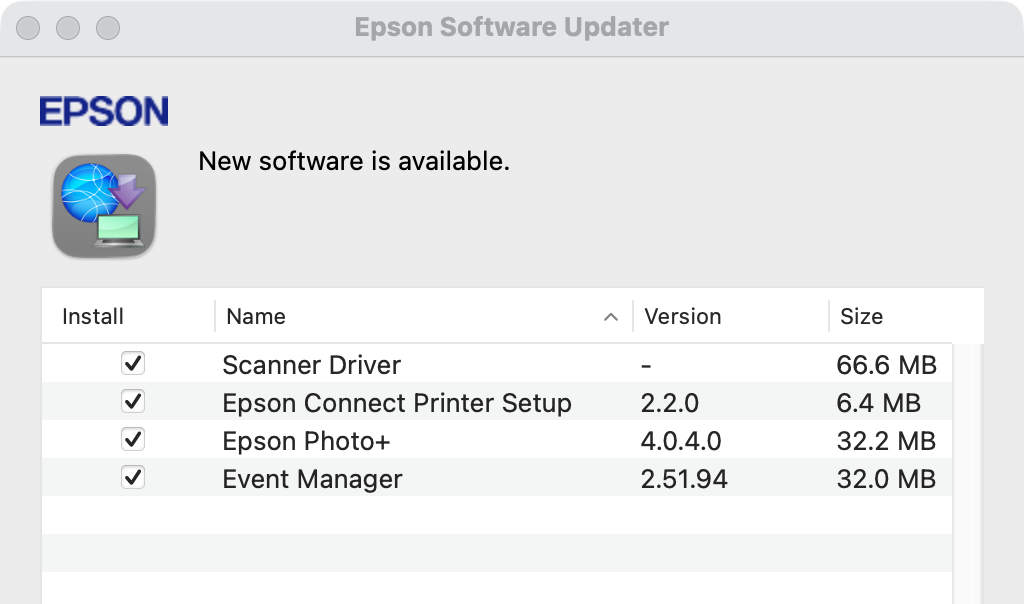Click the Name column header
This screenshot has width=1024, height=604.
[x=256, y=317]
